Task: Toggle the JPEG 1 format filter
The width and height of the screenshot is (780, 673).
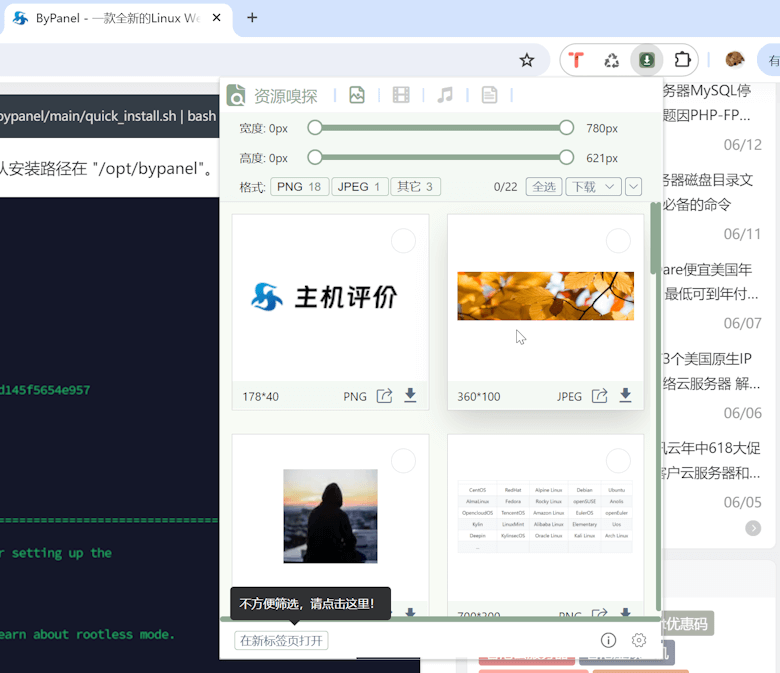Action: pos(360,187)
